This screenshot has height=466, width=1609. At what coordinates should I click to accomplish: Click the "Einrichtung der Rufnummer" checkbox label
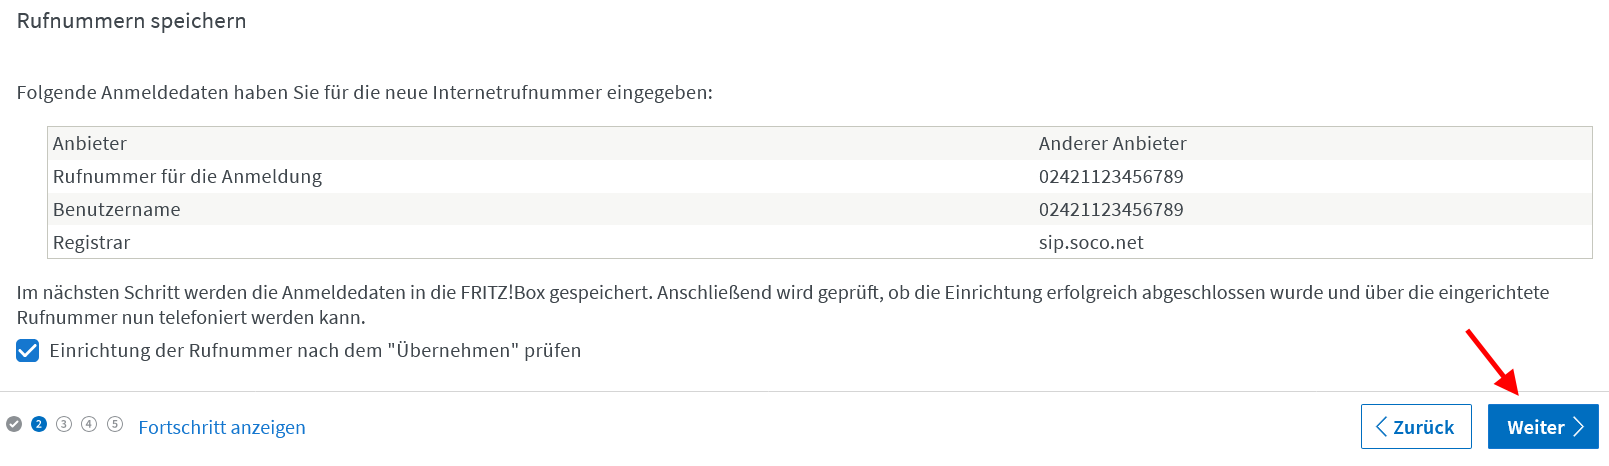(x=315, y=351)
